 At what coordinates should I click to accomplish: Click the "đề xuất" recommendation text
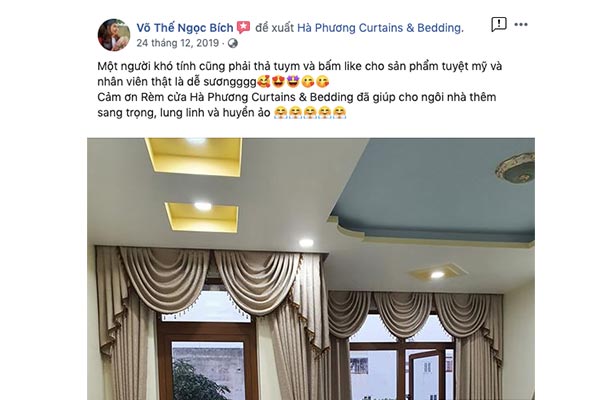coord(274,28)
